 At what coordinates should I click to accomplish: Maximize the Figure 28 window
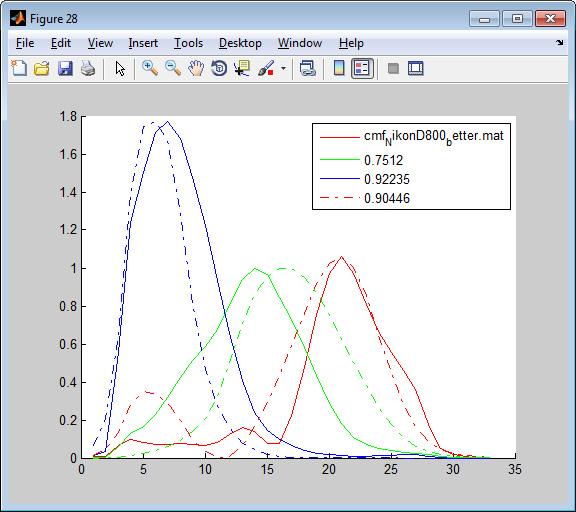pos(517,18)
